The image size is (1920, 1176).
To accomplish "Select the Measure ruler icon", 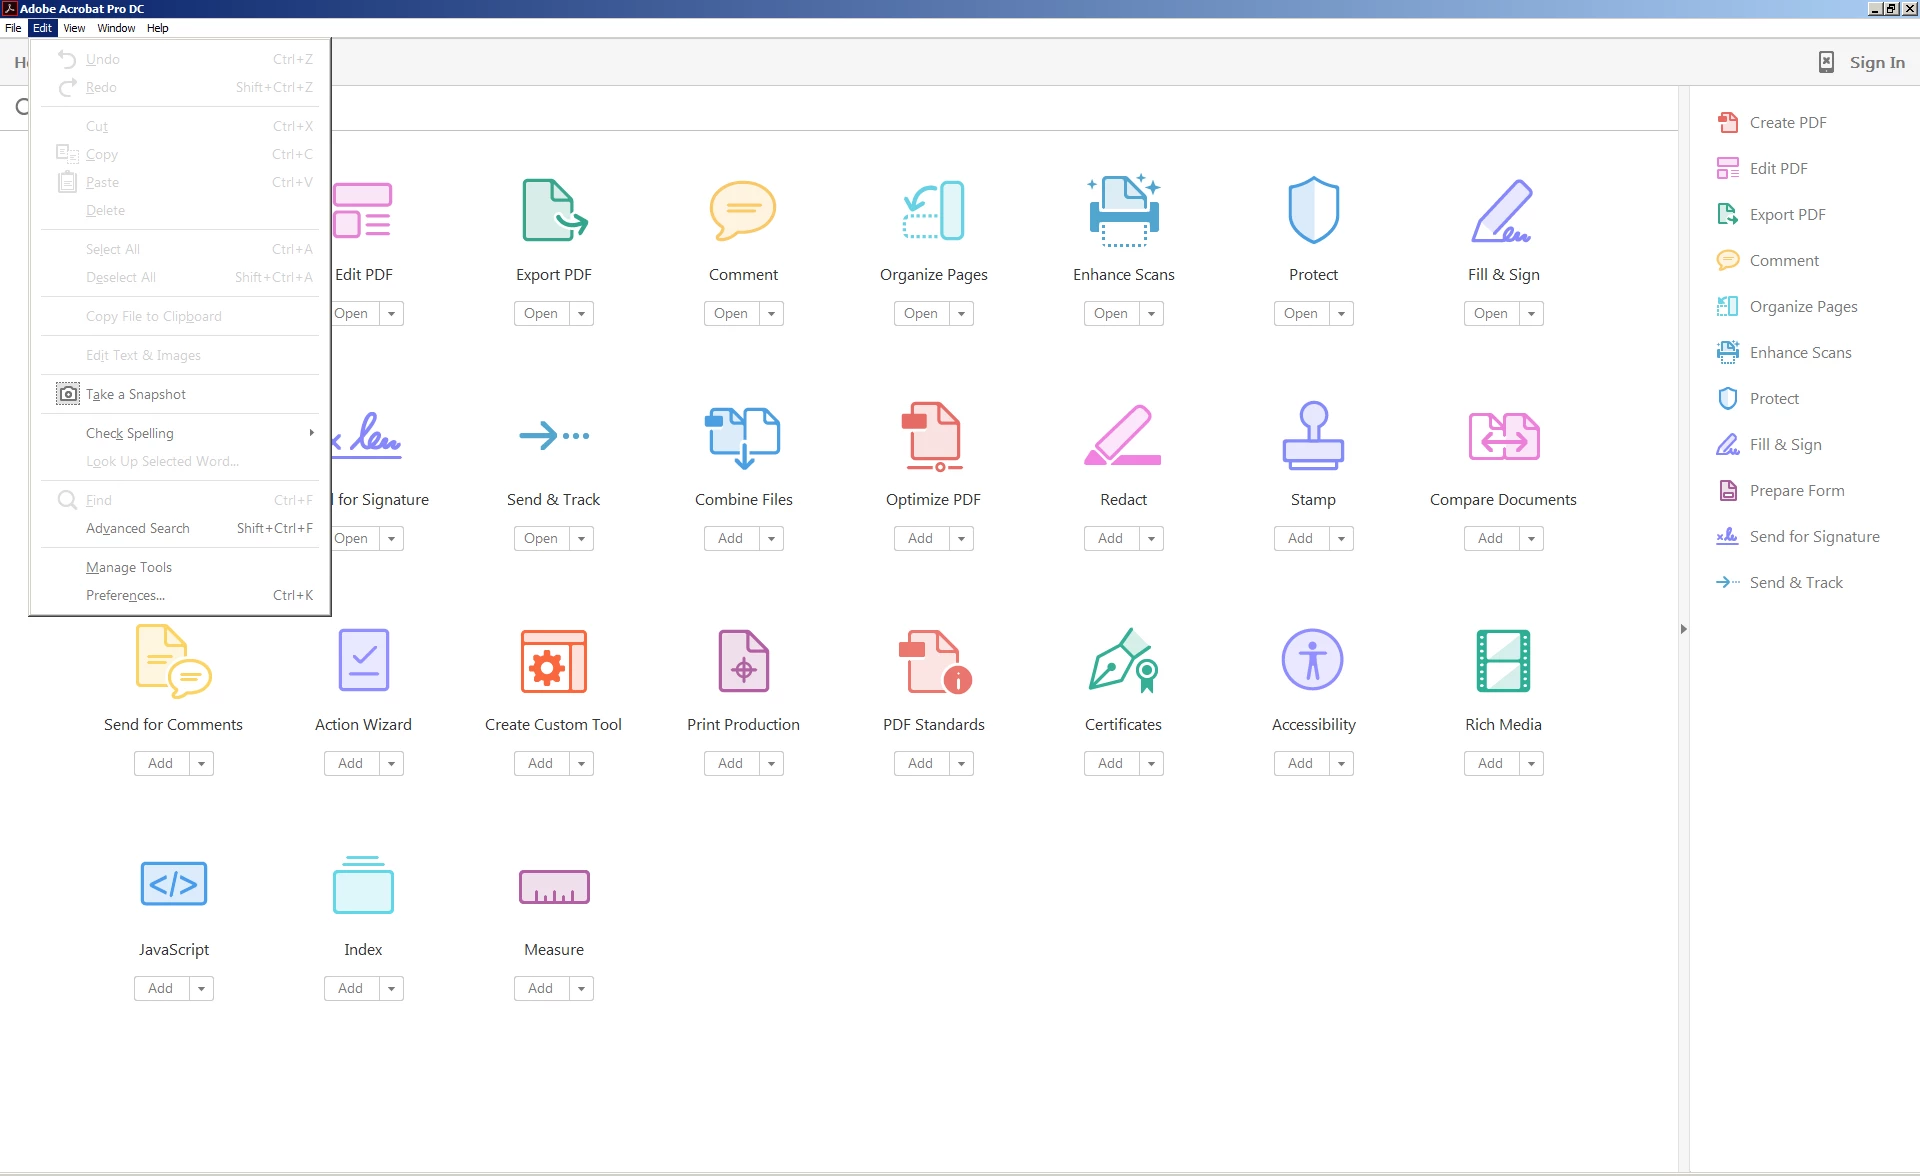I will pos(554,886).
